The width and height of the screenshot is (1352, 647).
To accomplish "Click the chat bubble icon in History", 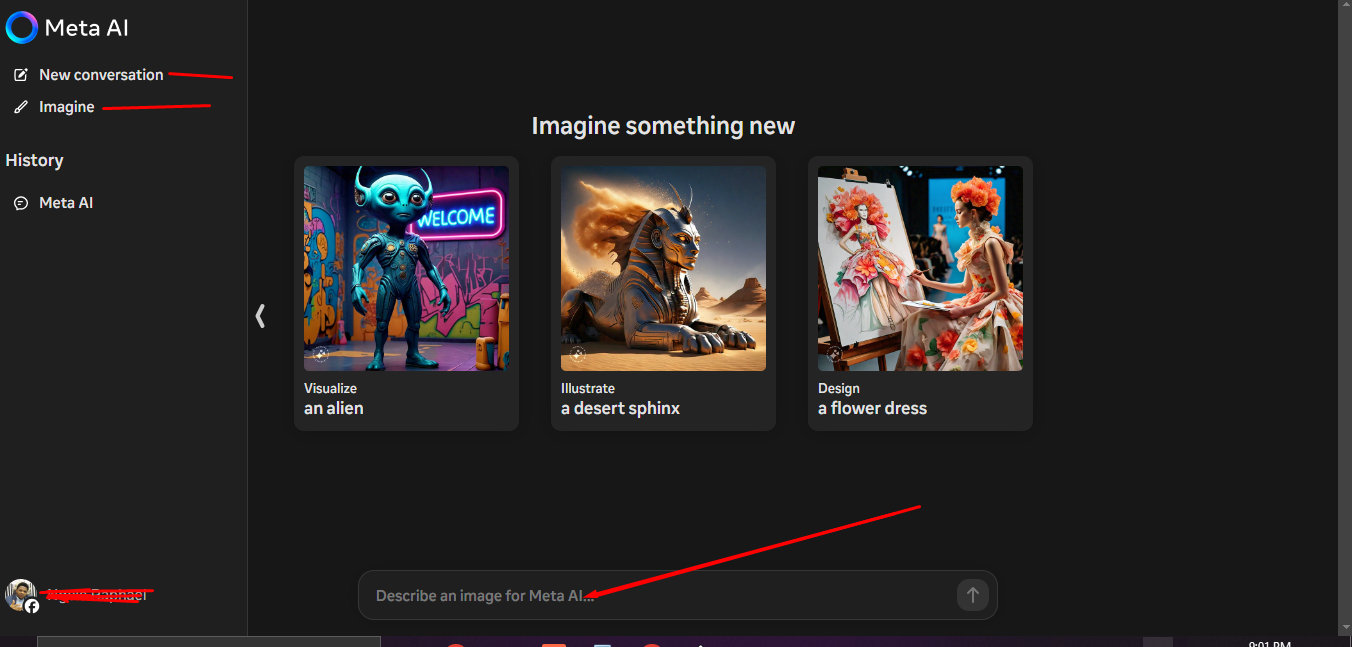I will pos(21,203).
